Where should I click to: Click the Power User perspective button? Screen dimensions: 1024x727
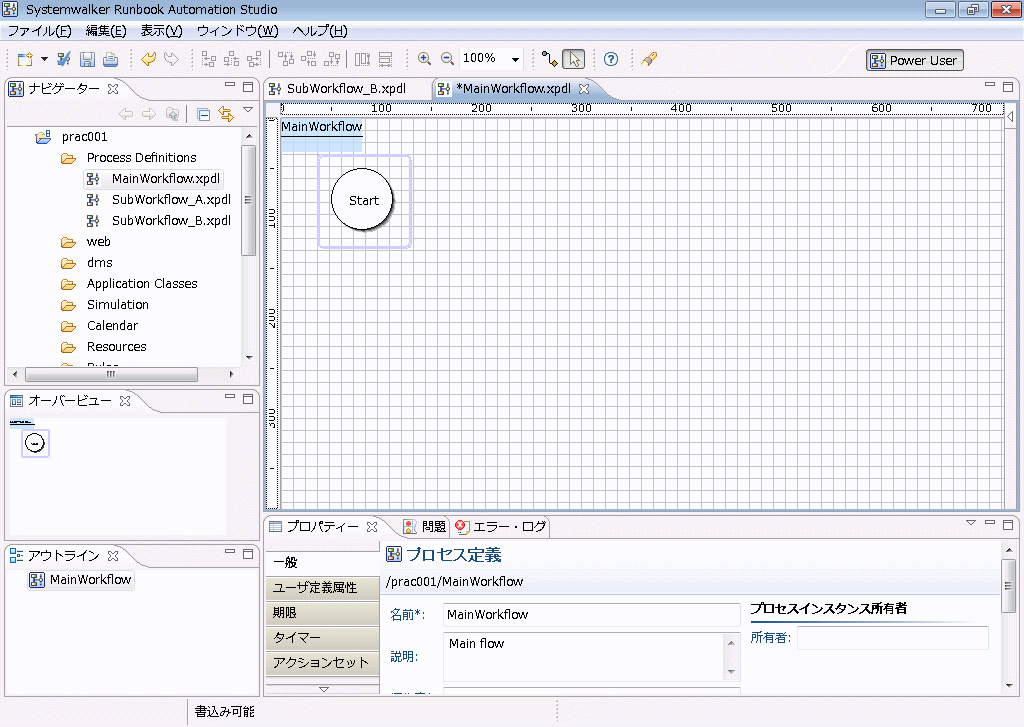pos(915,60)
